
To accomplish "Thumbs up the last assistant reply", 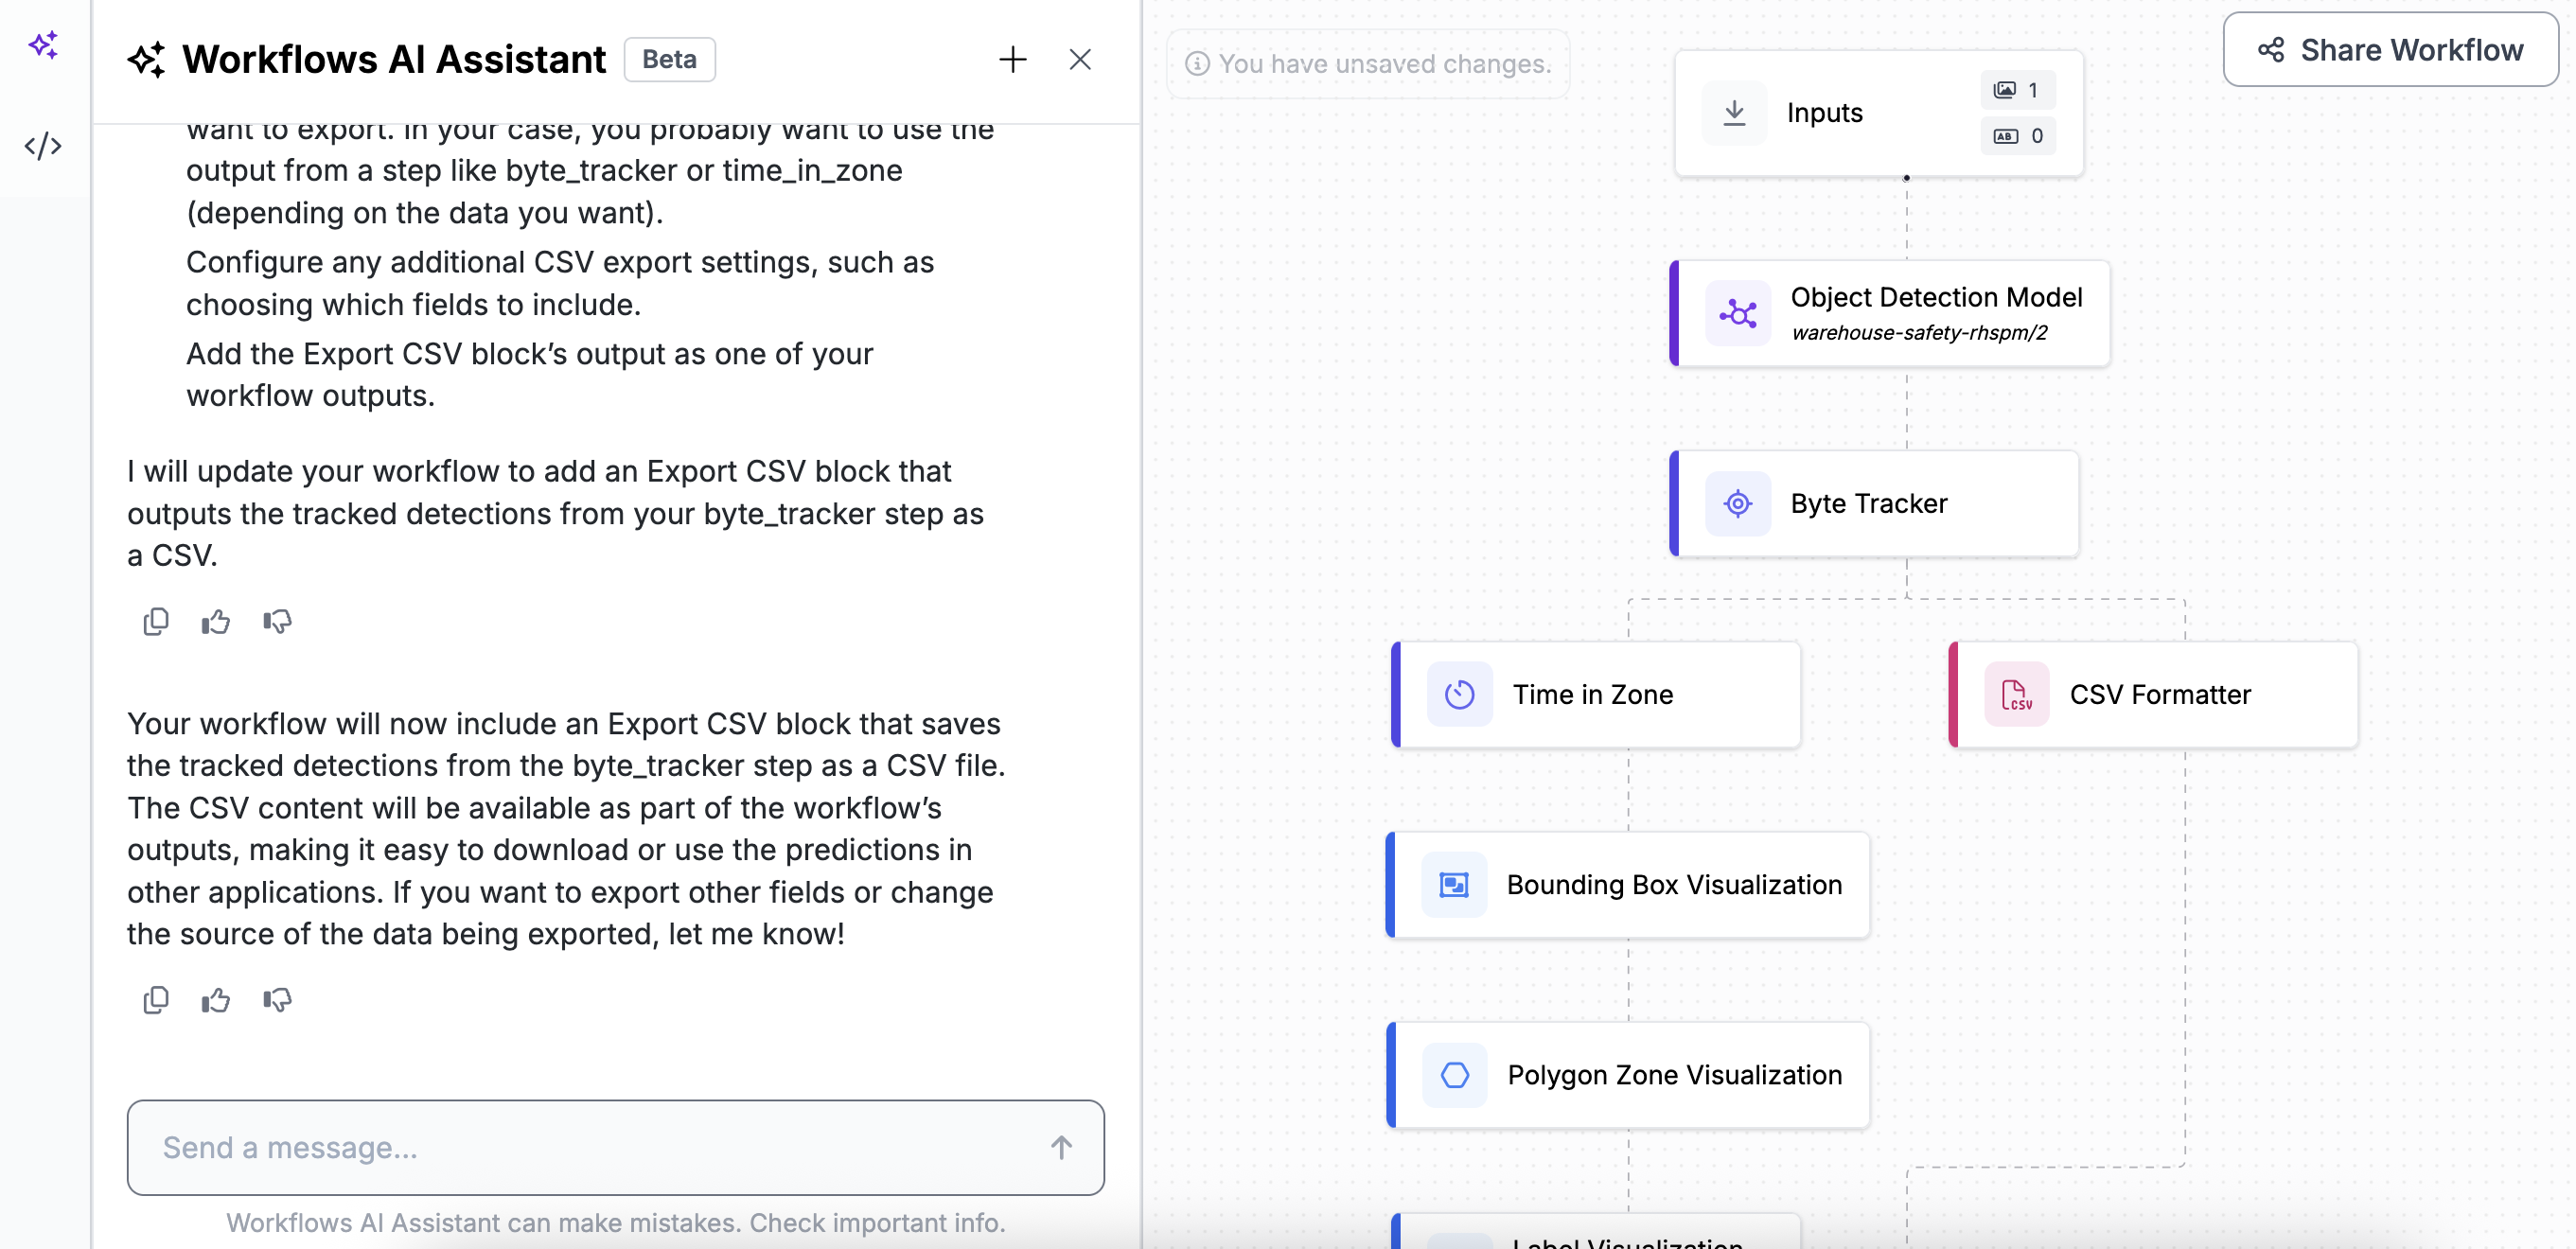I will [x=216, y=1000].
